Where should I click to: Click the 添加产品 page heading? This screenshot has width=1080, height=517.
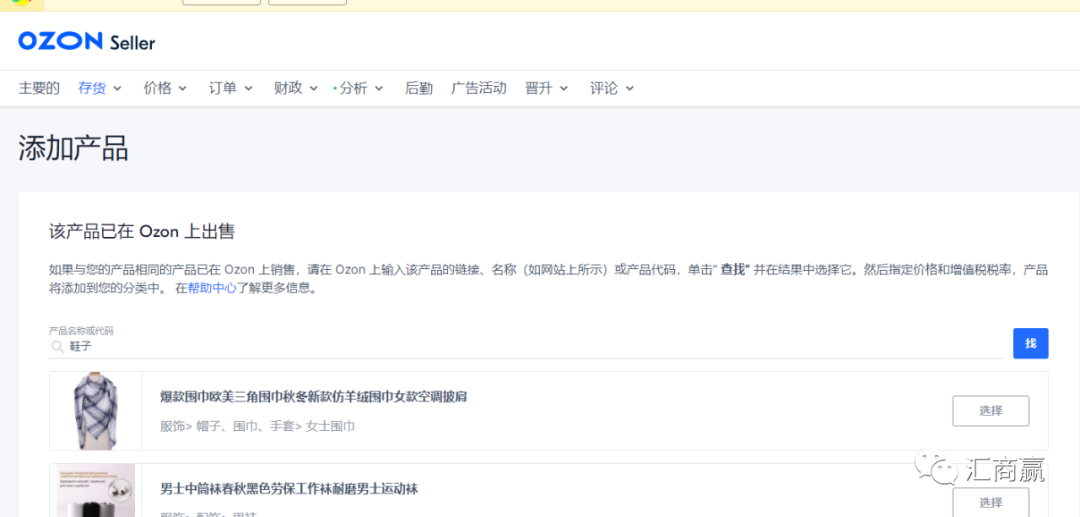pyautogui.click(x=73, y=149)
